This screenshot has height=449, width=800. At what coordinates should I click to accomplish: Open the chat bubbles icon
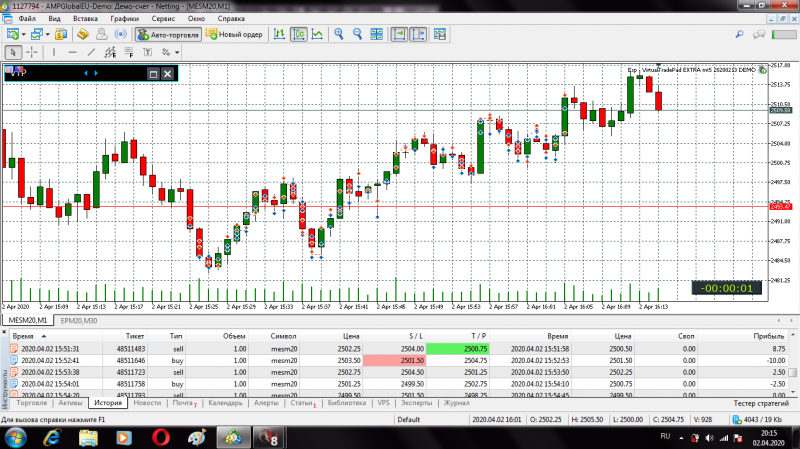point(759,34)
